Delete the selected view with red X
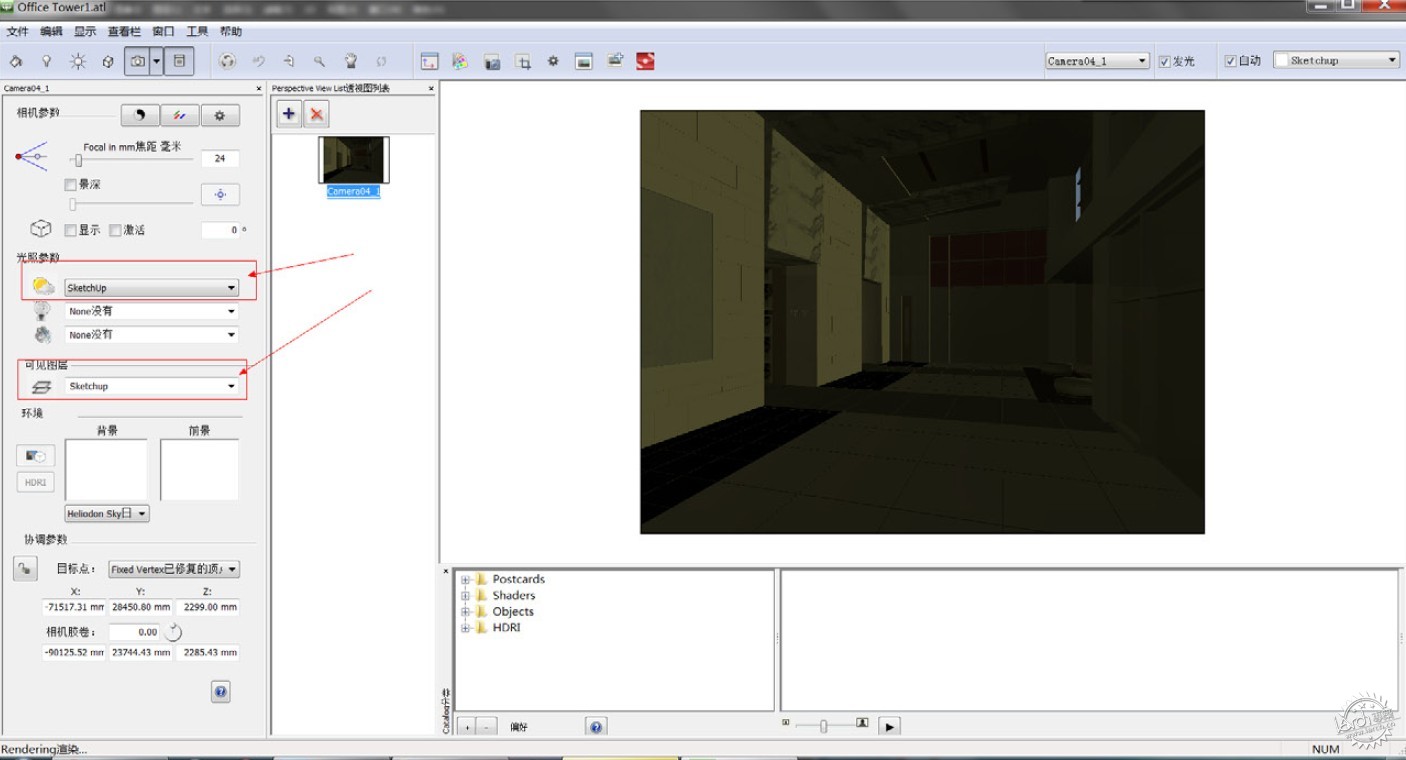This screenshot has height=760, width=1406. [317, 114]
